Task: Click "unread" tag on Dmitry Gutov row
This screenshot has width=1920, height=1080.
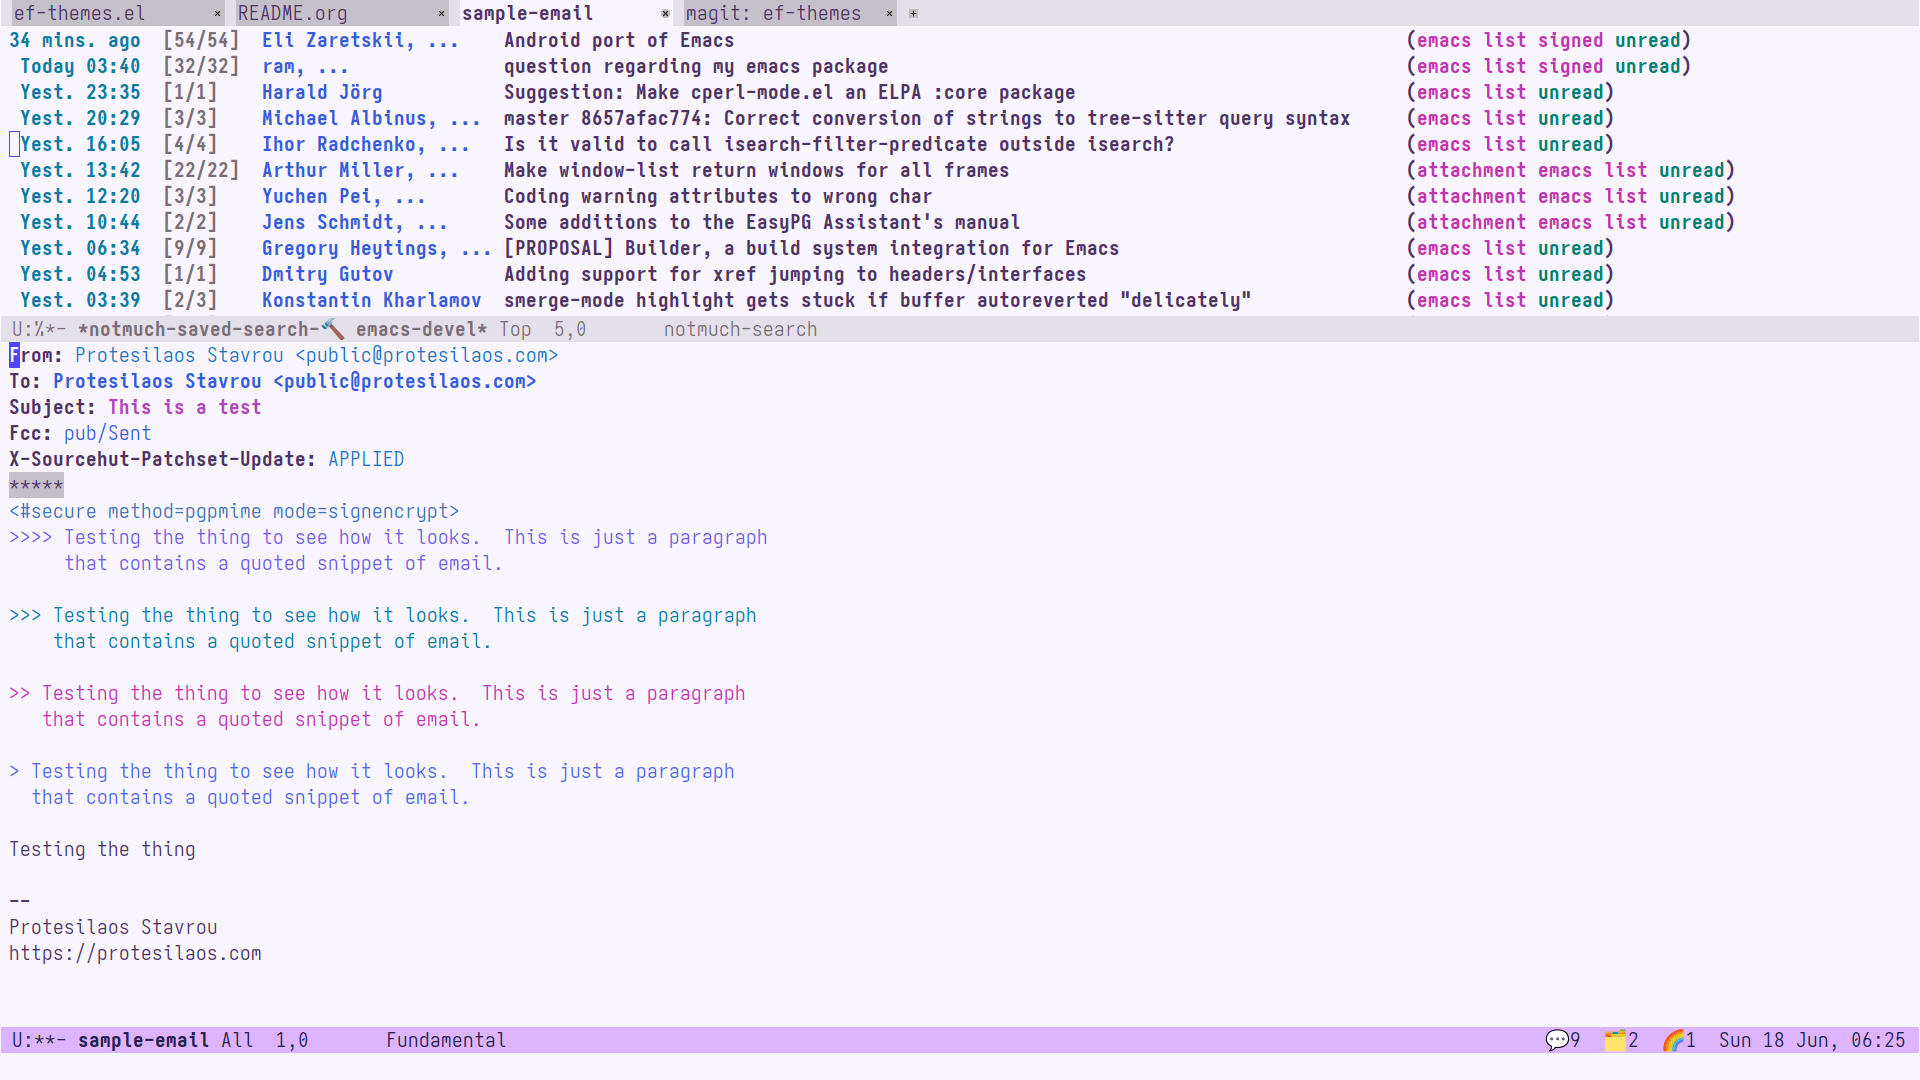Action: (1570, 274)
